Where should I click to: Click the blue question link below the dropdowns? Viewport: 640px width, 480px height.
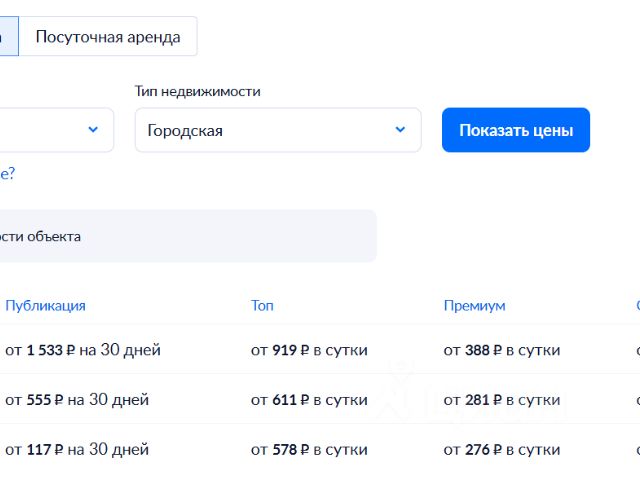pyautogui.click(x=7, y=173)
